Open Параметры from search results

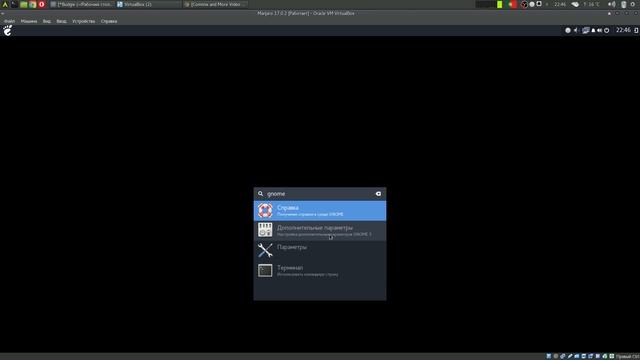point(320,250)
